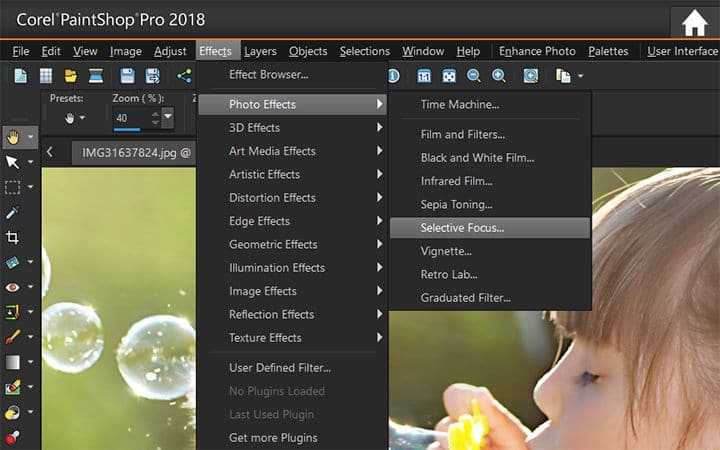Expand the 3D Effects submenu
Viewport: 720px width, 450px height.
tap(292, 128)
